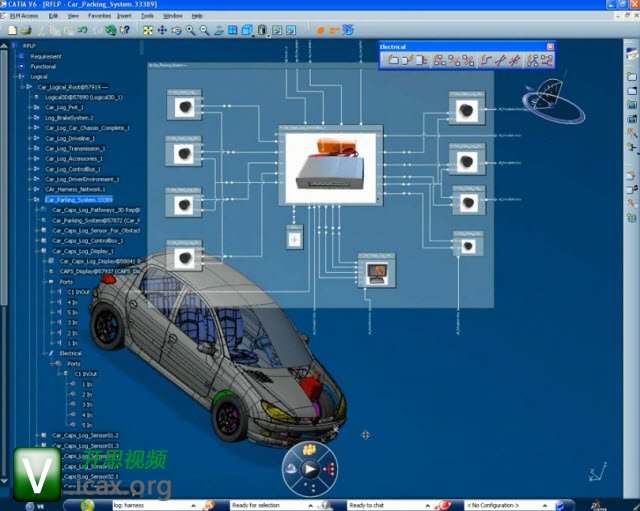This screenshot has height=511, width=640.
Task: Select the Pan view tool
Action: point(162,30)
